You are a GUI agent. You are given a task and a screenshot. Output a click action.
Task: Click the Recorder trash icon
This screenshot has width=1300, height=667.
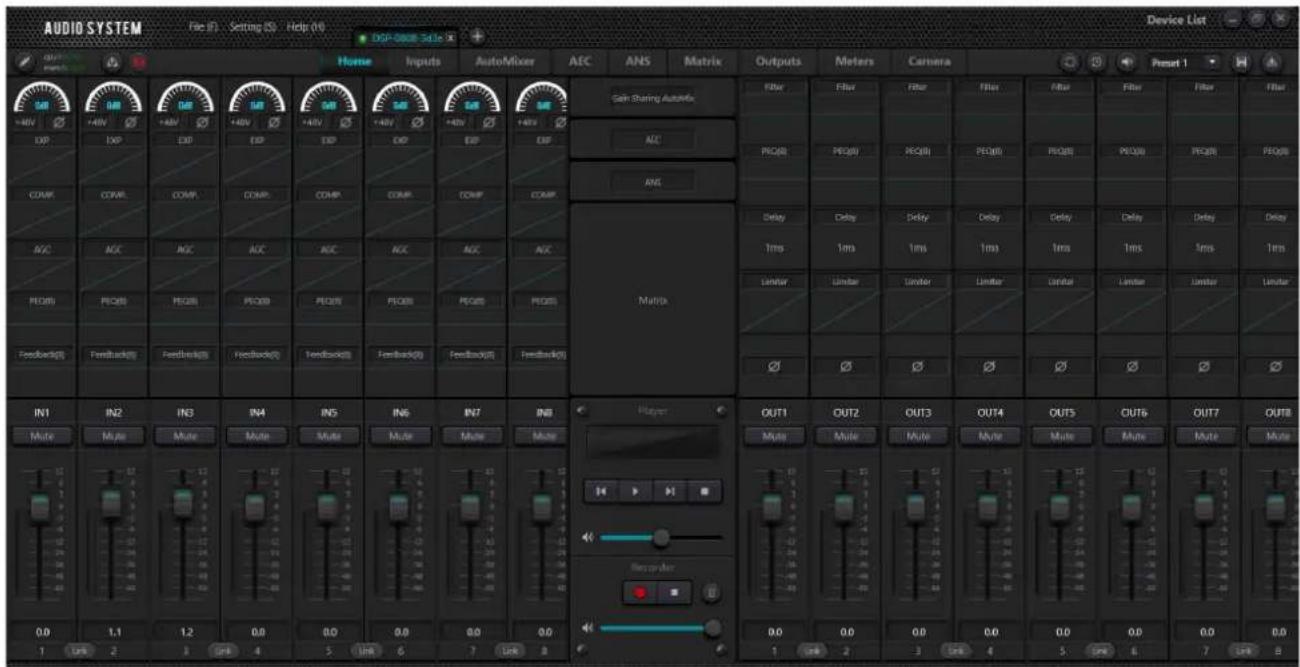click(710, 593)
